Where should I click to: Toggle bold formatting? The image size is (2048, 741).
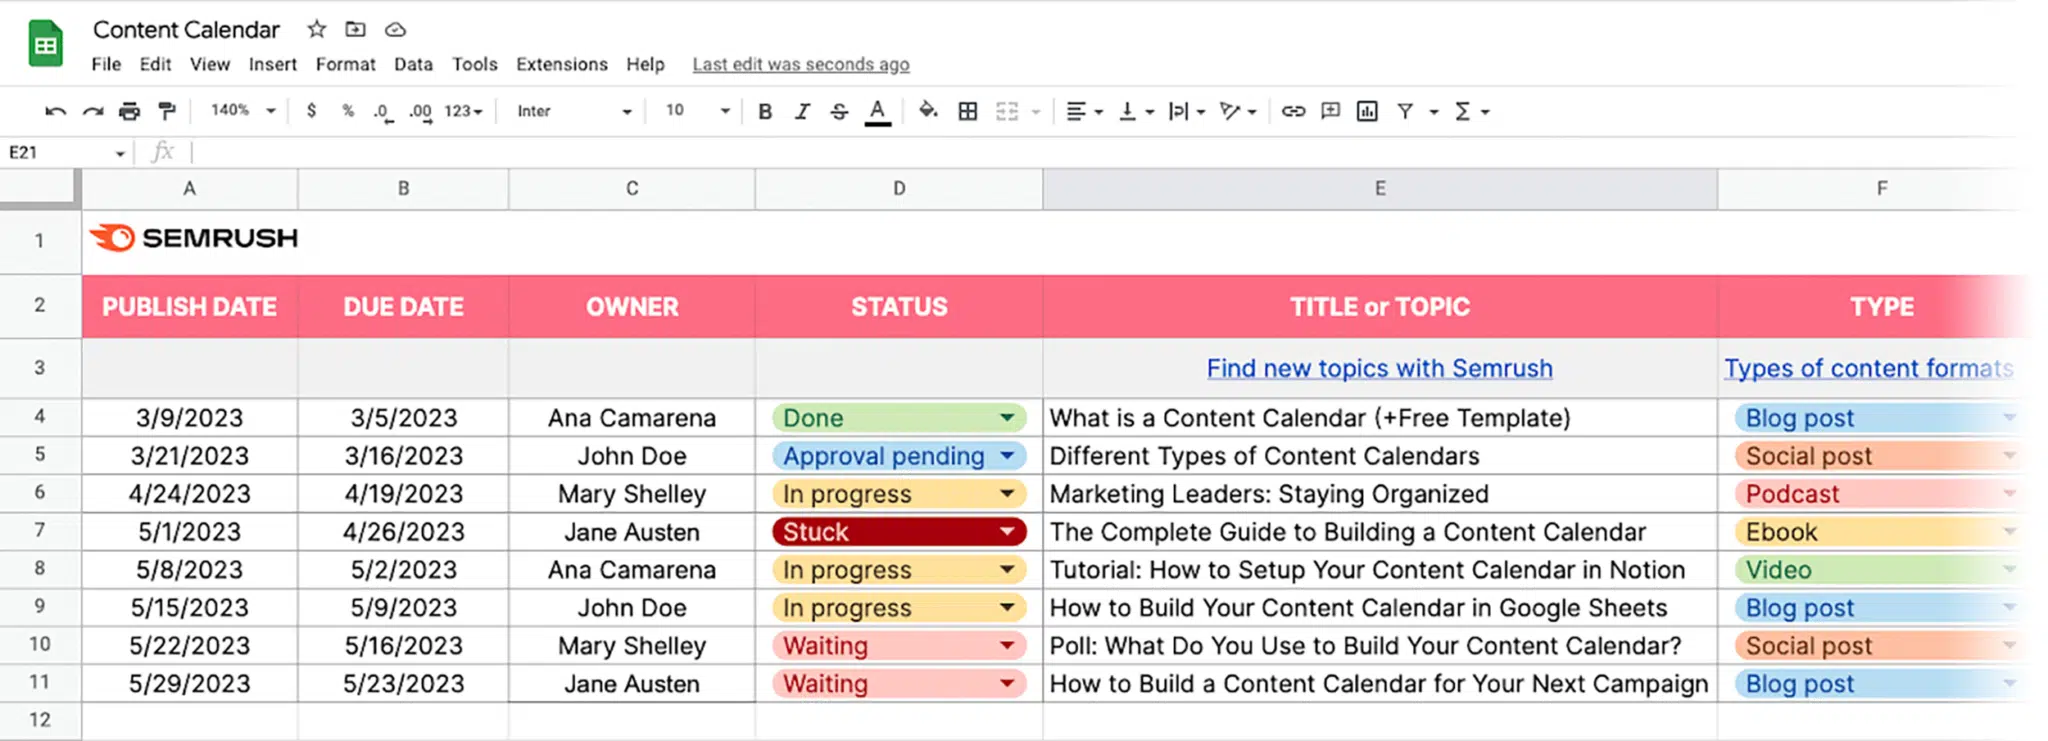pos(765,111)
